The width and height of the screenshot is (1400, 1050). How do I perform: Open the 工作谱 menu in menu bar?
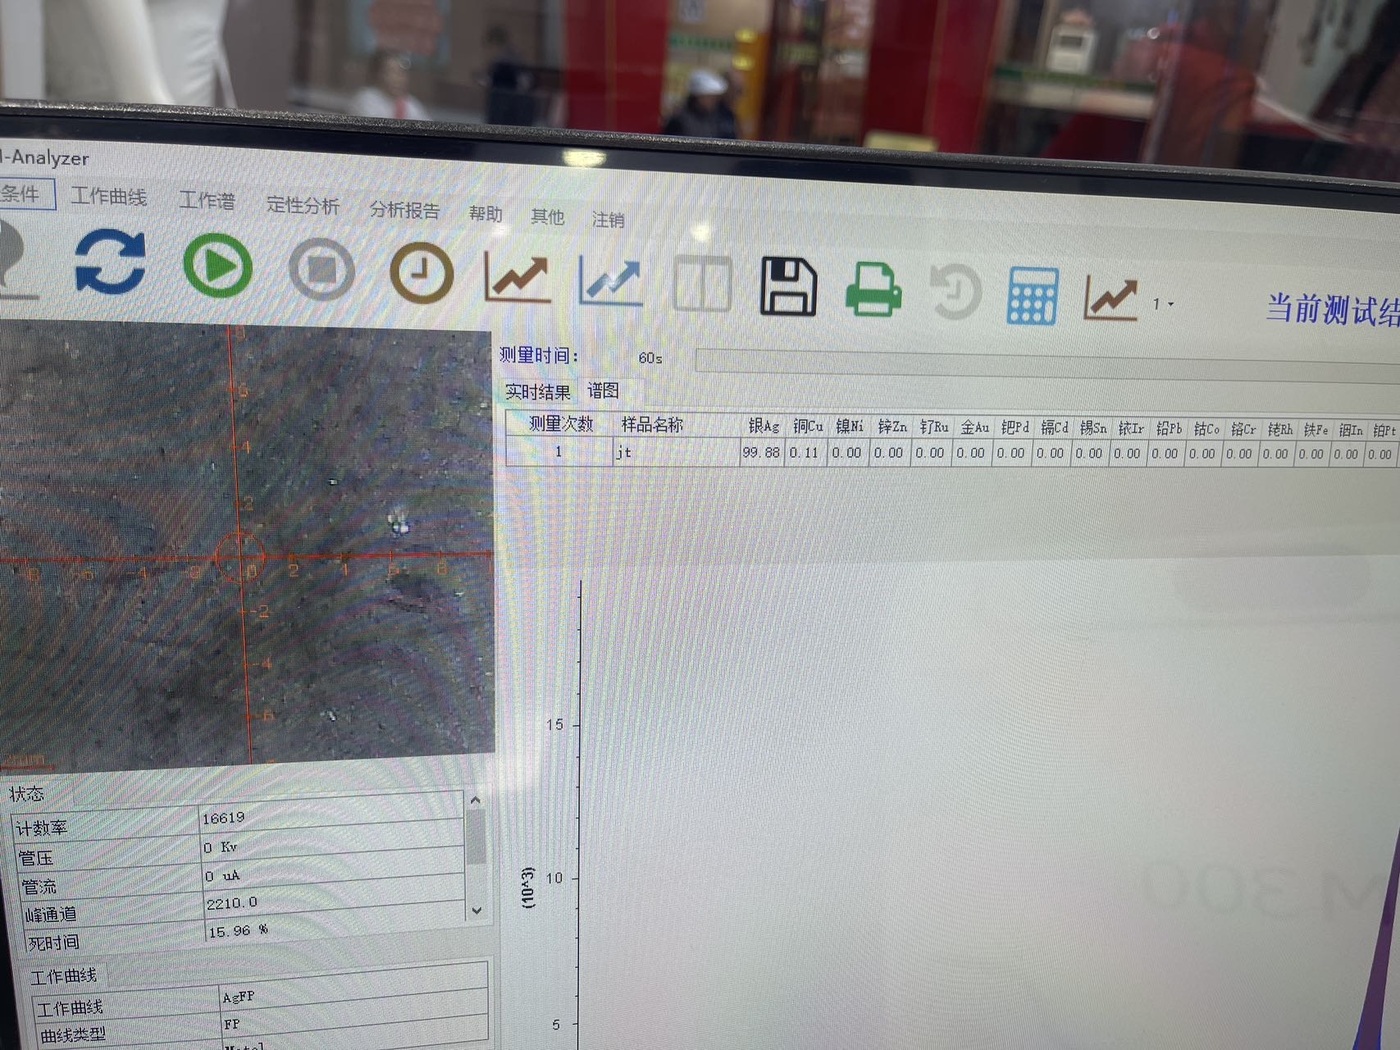click(206, 200)
